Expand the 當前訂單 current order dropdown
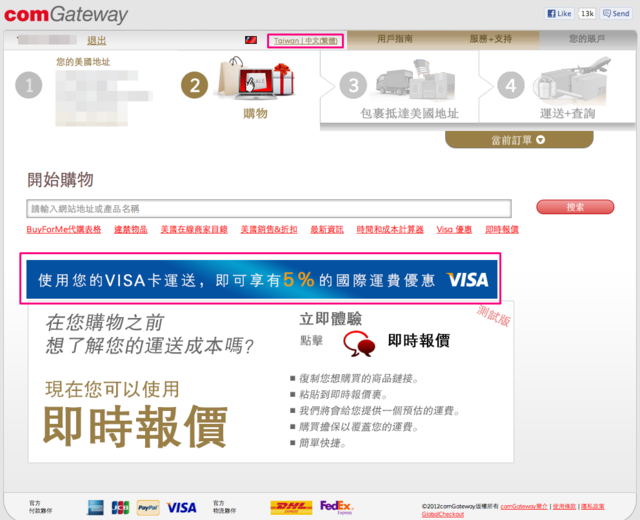The width and height of the screenshot is (640, 520). tap(519, 140)
